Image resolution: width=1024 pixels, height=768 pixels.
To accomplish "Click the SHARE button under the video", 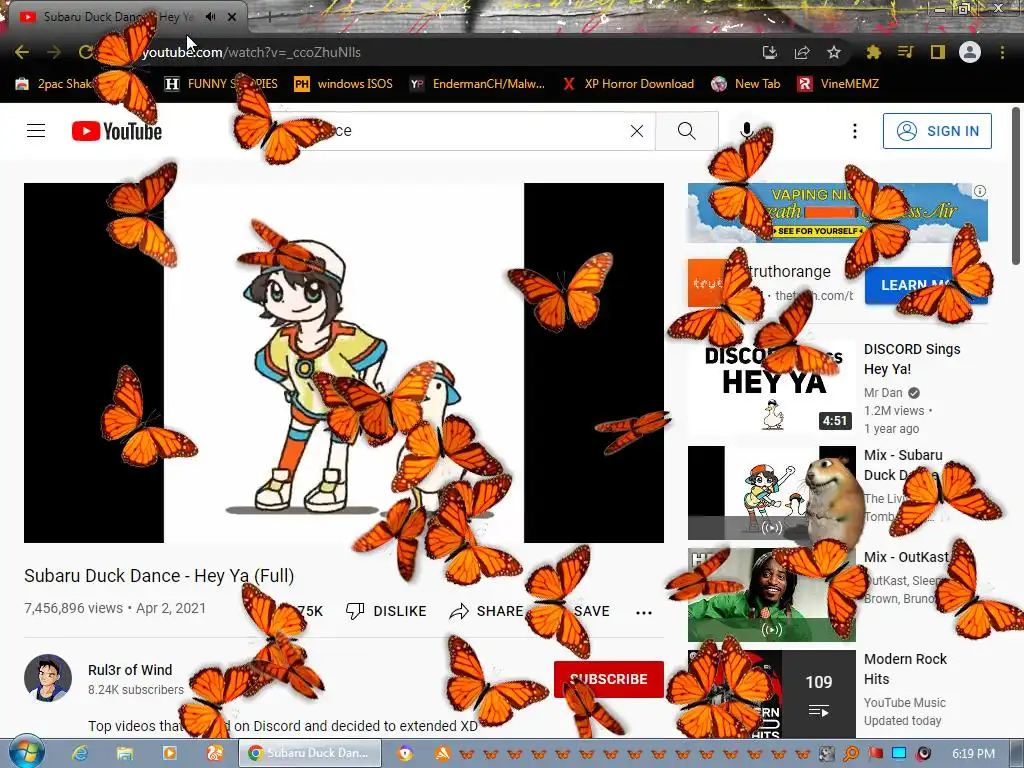I will point(487,611).
